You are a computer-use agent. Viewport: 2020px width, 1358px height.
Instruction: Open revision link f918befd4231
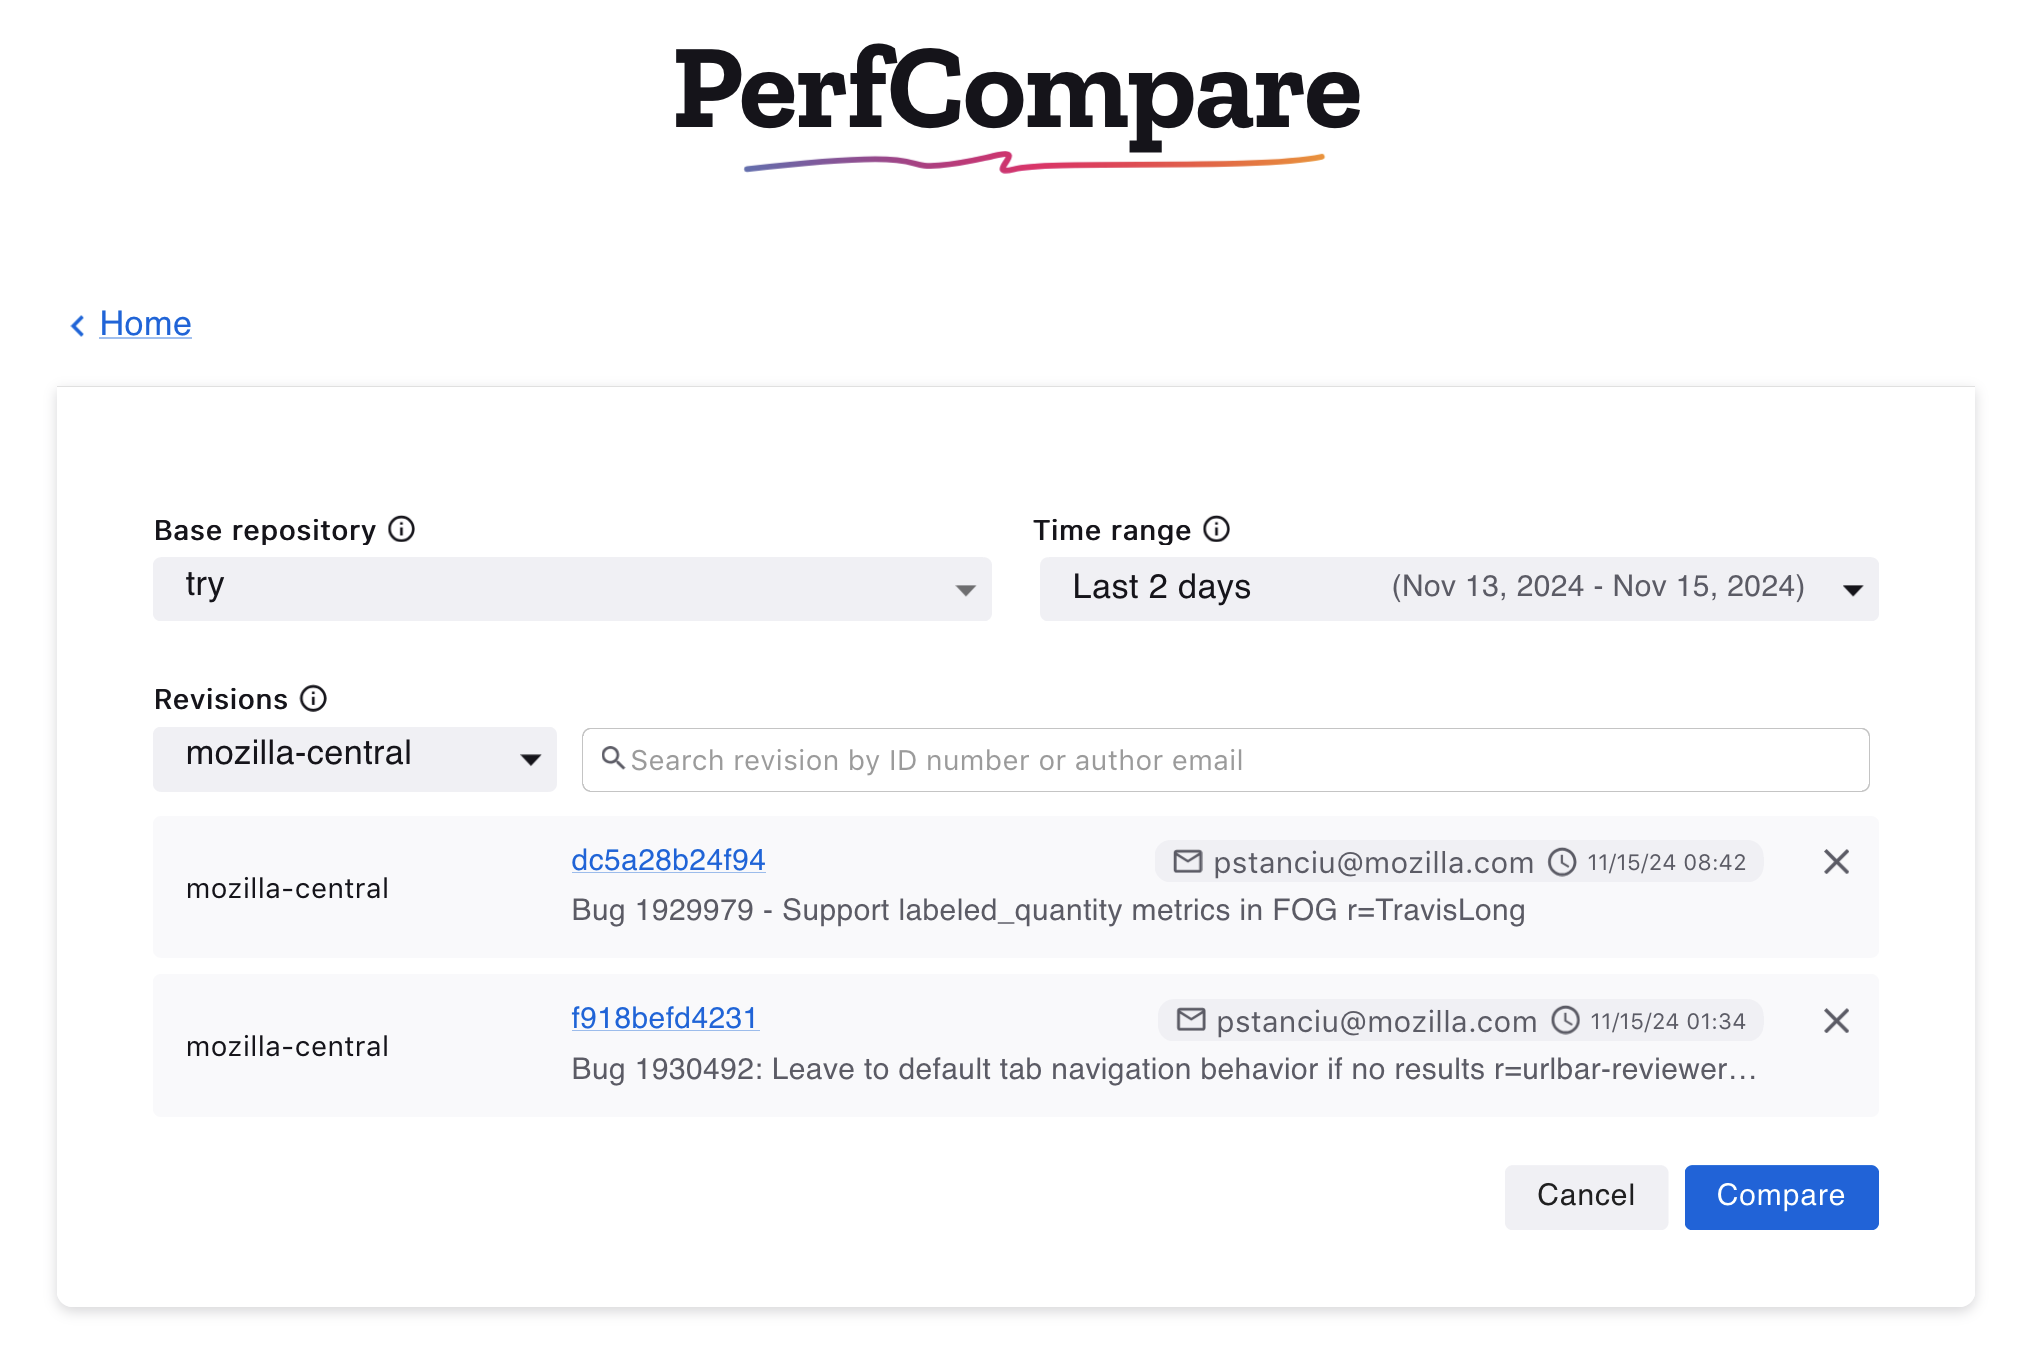pyautogui.click(x=665, y=1018)
